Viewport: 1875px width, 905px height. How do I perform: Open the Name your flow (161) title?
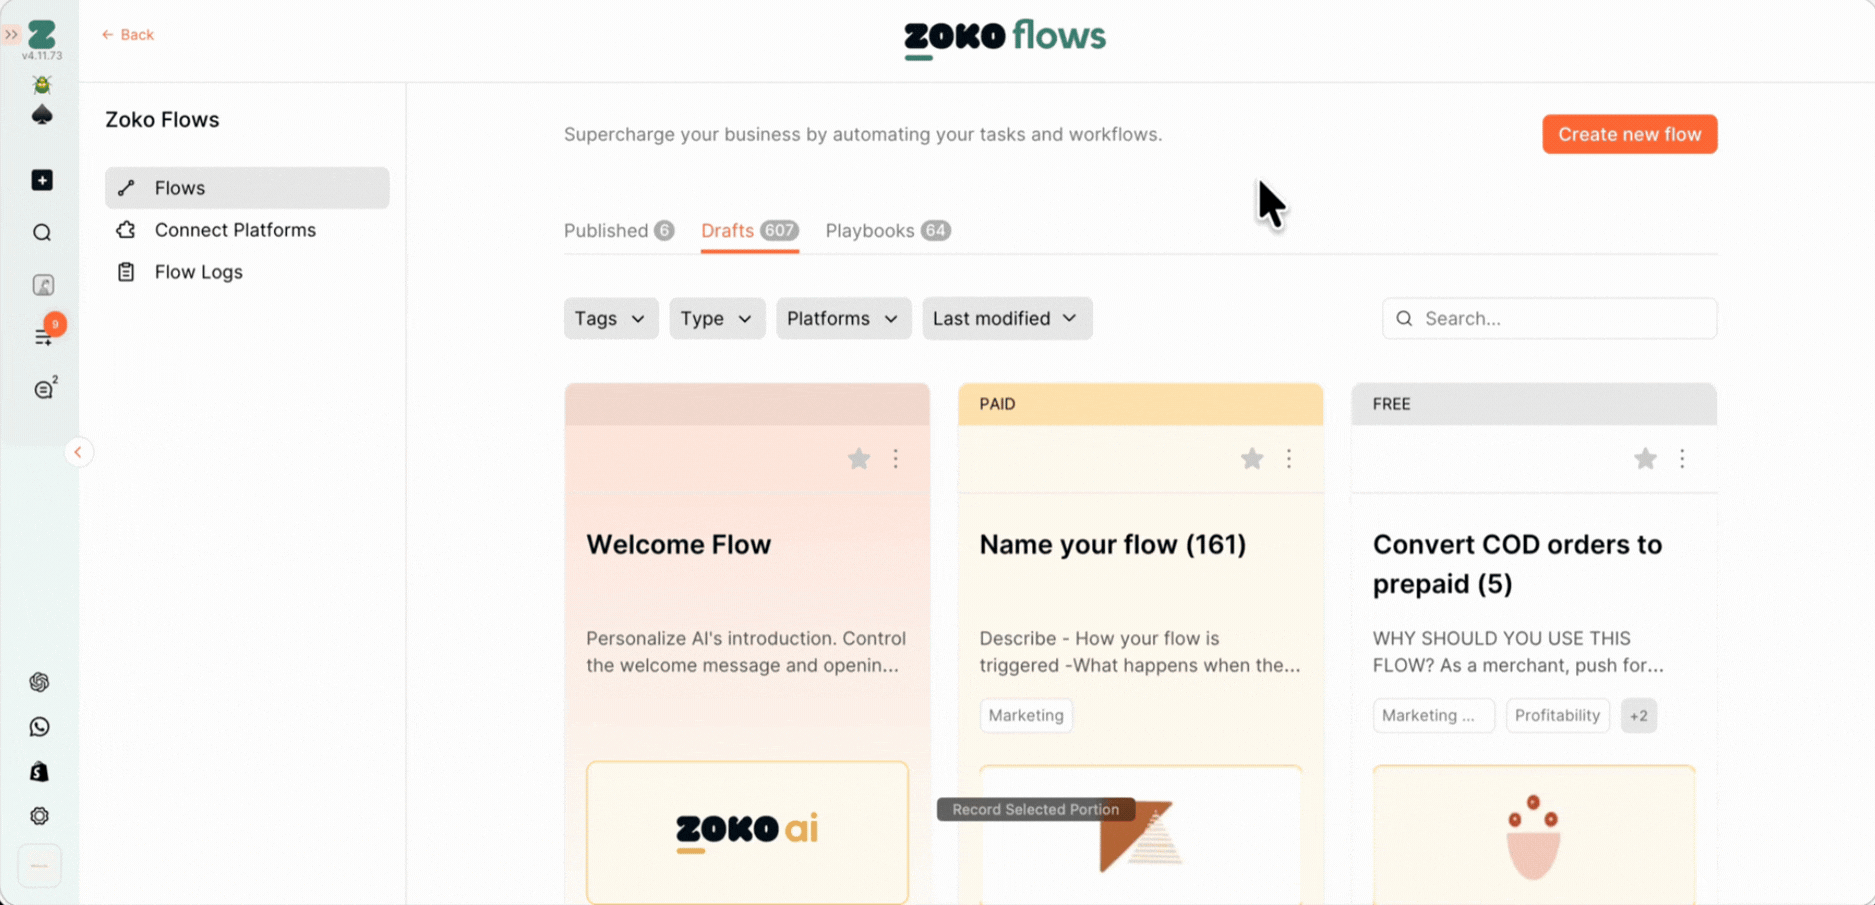1113,545
